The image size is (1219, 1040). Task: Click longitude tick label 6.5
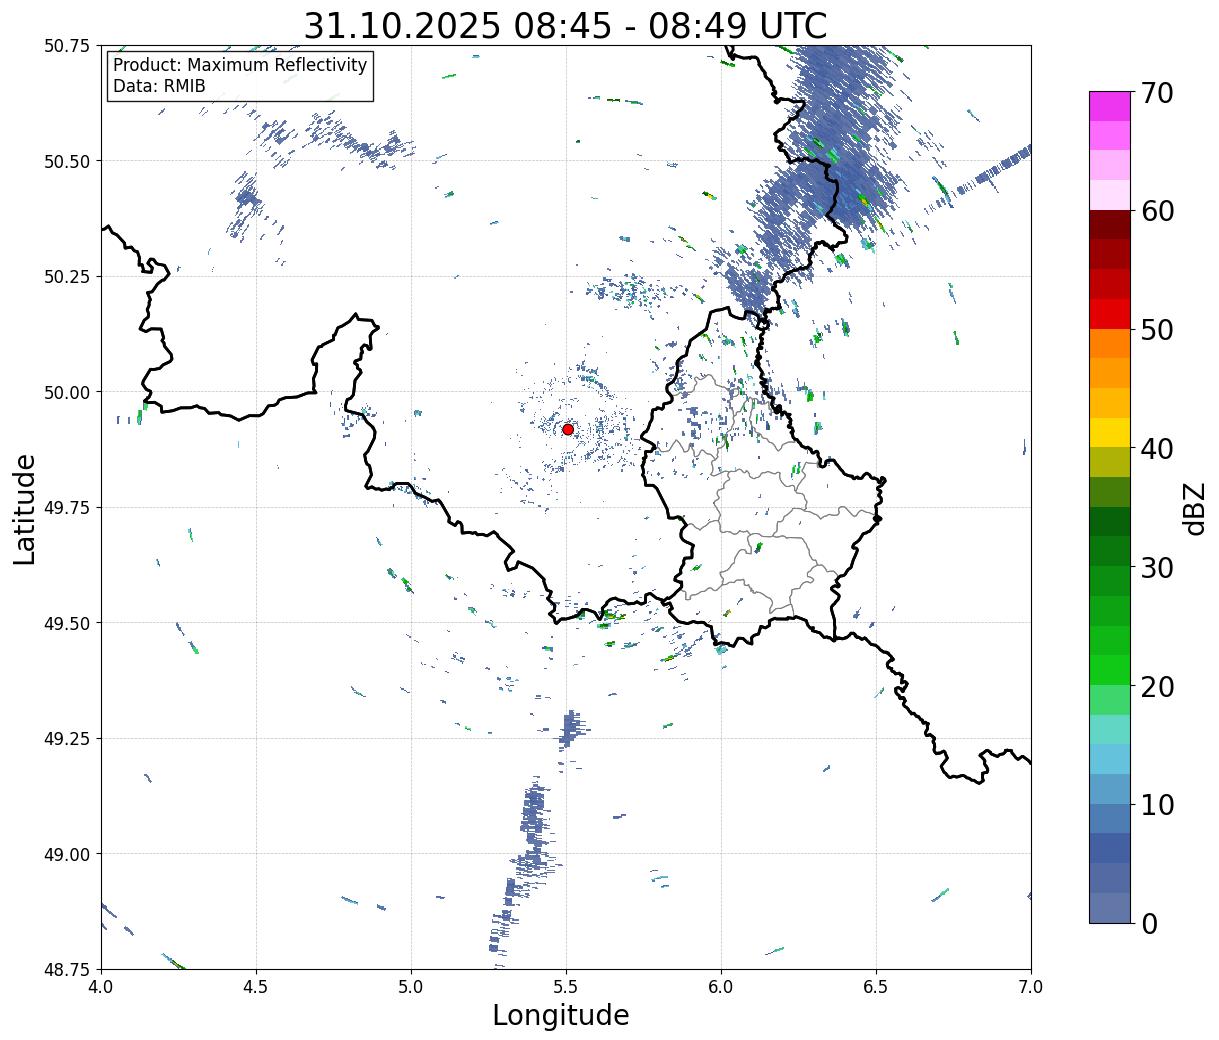[876, 987]
